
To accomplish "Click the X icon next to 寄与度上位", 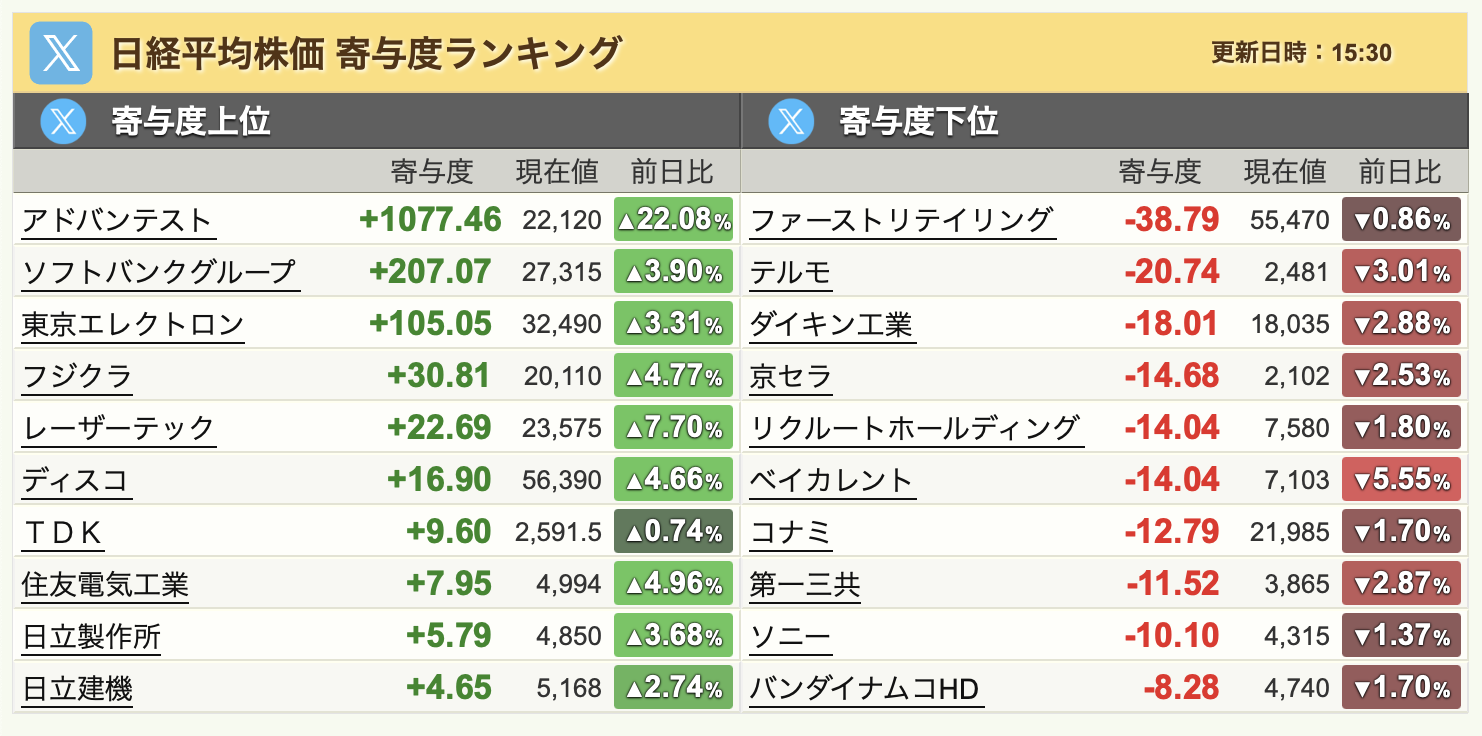I will (x=64, y=122).
